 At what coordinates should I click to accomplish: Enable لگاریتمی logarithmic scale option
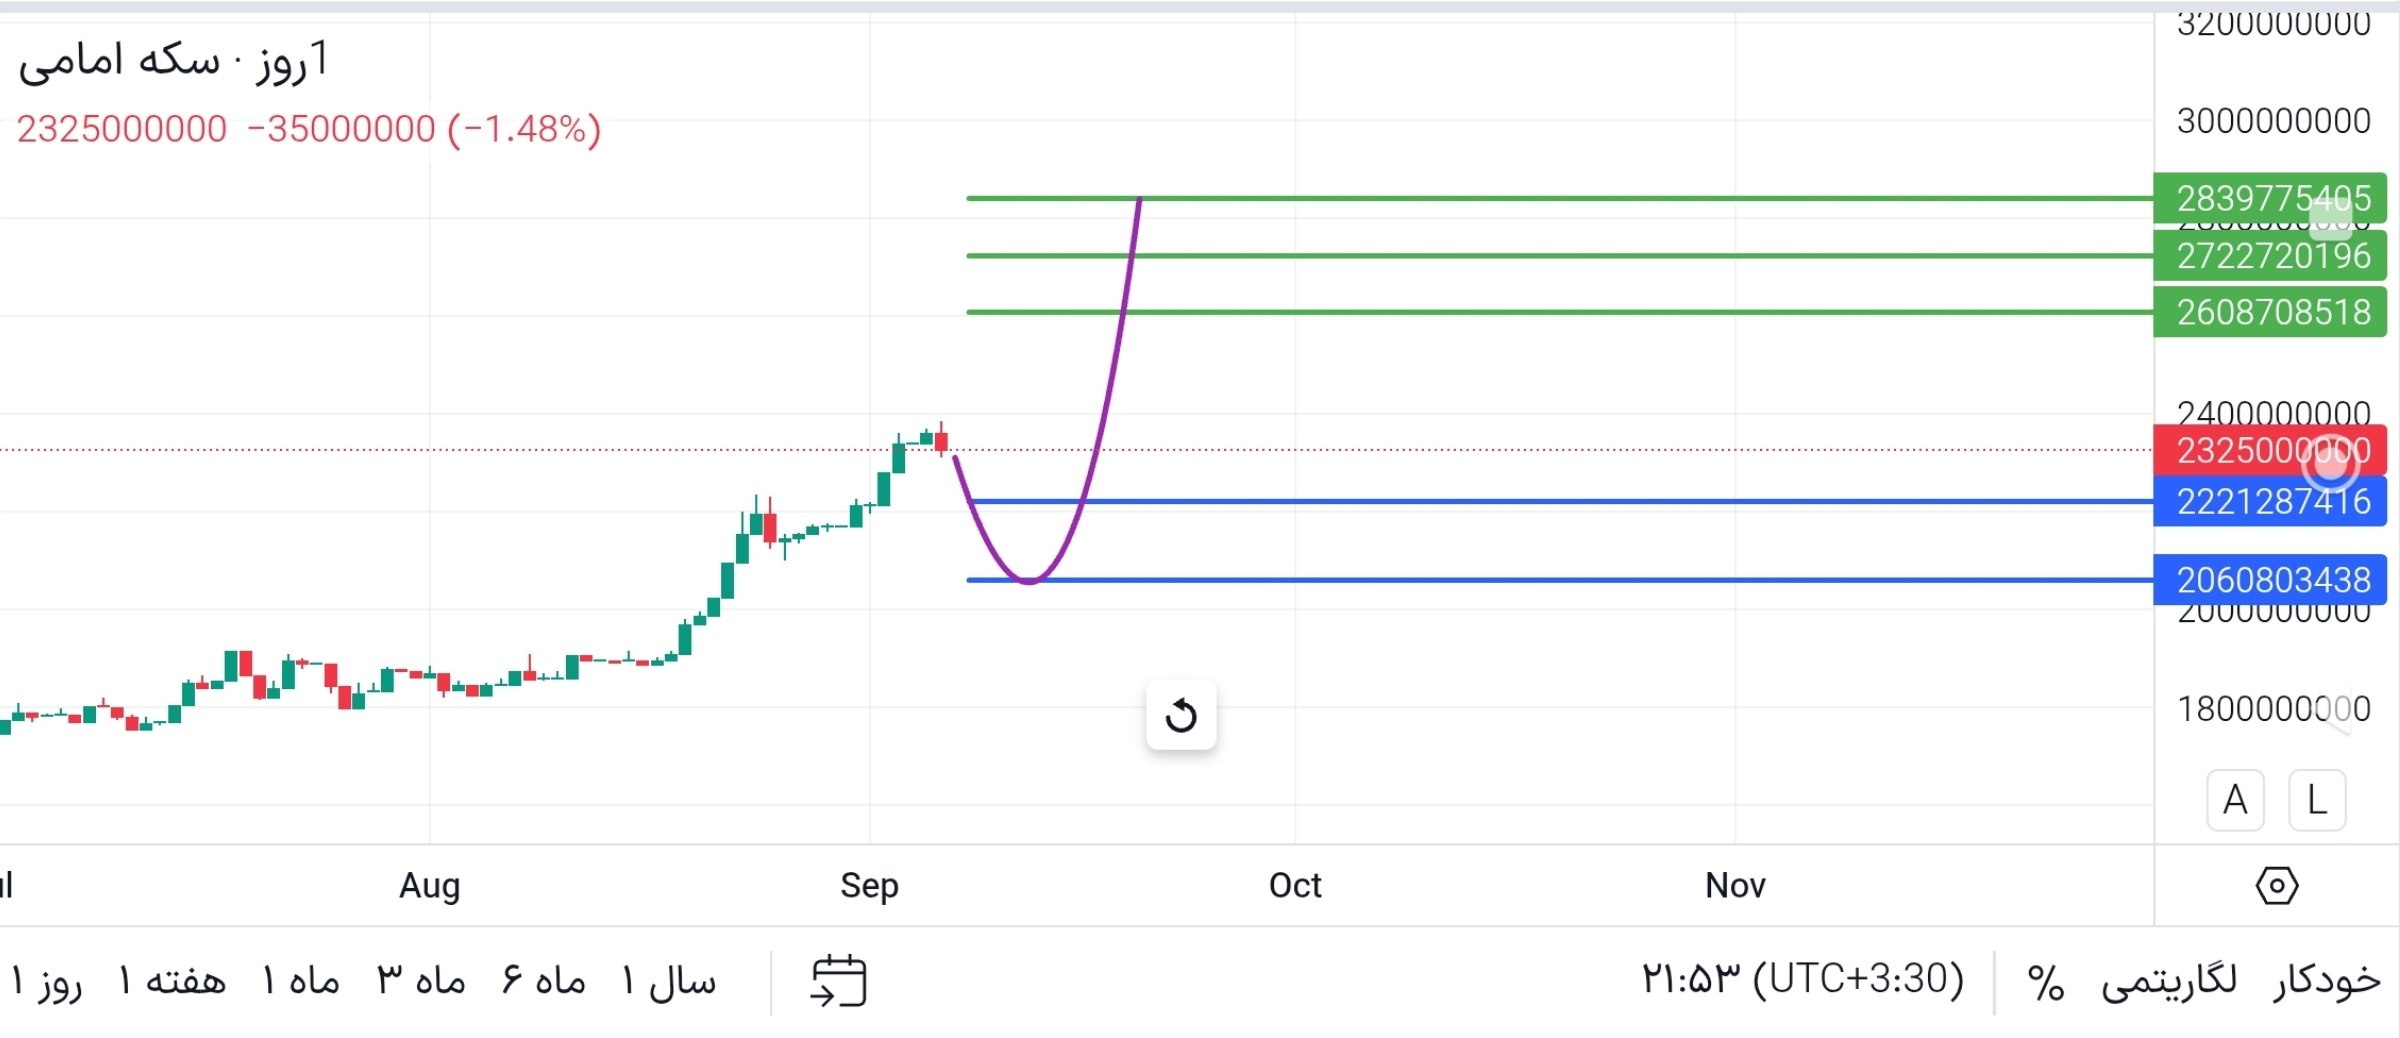[x=2169, y=980]
